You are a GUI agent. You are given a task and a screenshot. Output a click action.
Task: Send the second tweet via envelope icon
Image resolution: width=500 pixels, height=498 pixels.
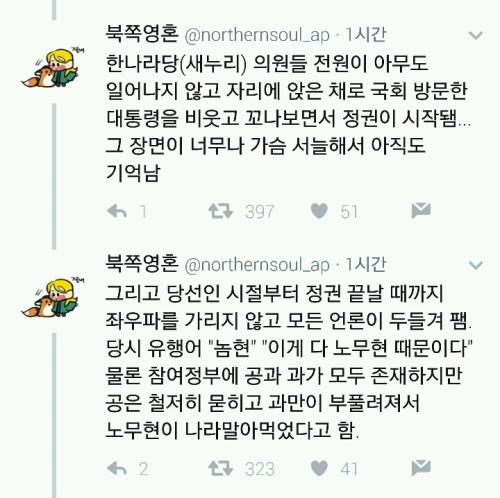[421, 467]
